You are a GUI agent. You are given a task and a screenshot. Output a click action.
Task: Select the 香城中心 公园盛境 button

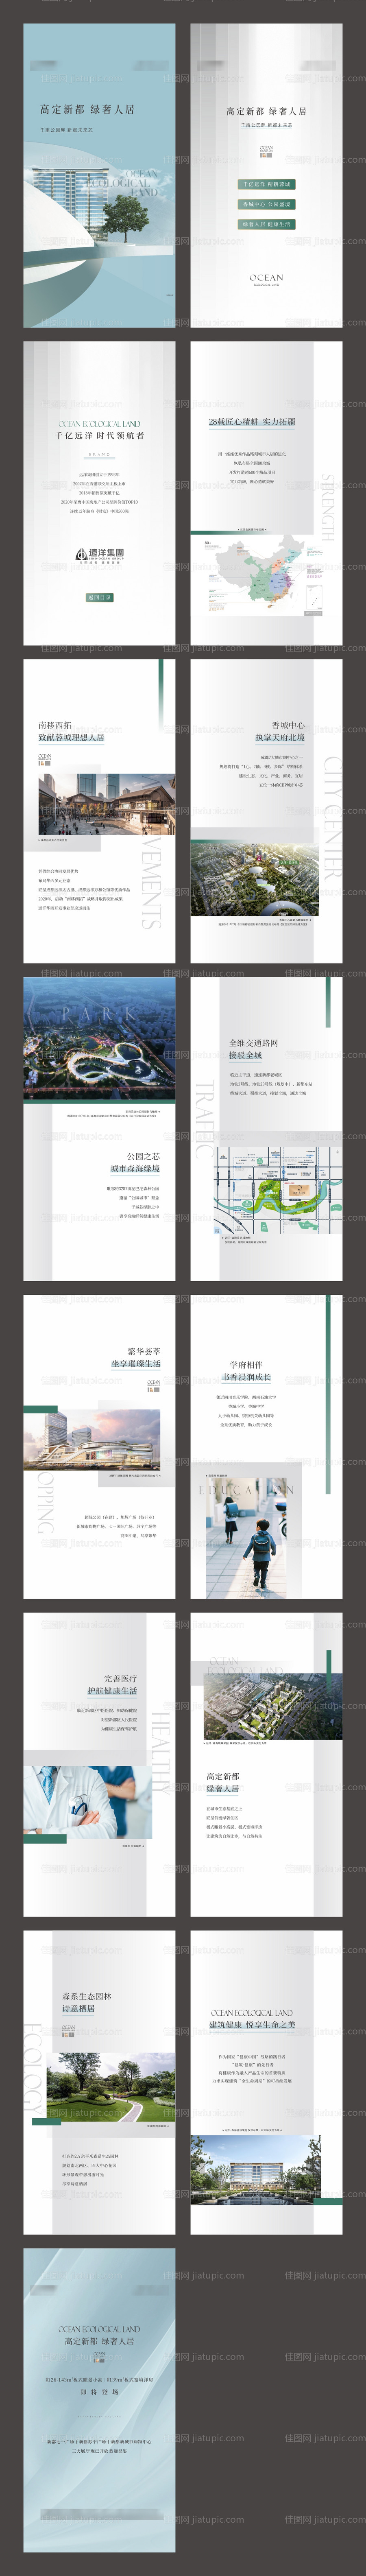tap(266, 204)
